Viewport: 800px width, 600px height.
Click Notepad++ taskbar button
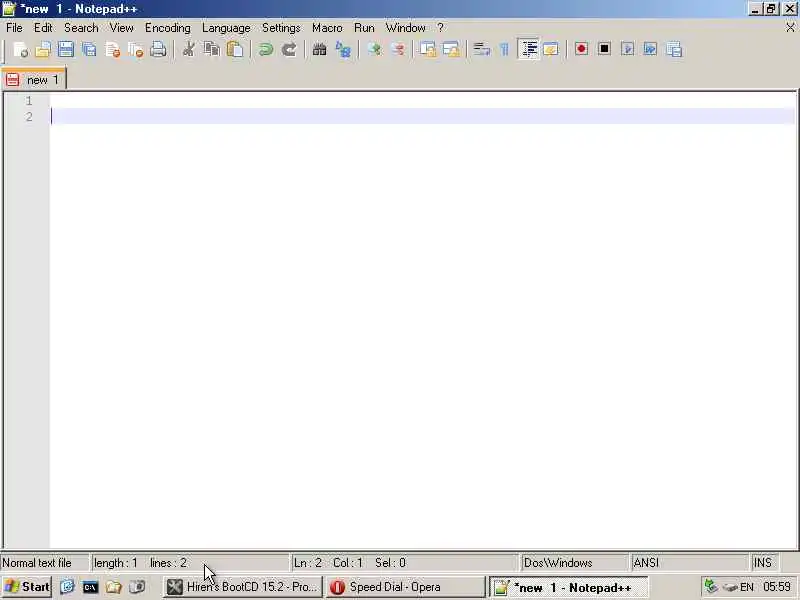pos(568,588)
